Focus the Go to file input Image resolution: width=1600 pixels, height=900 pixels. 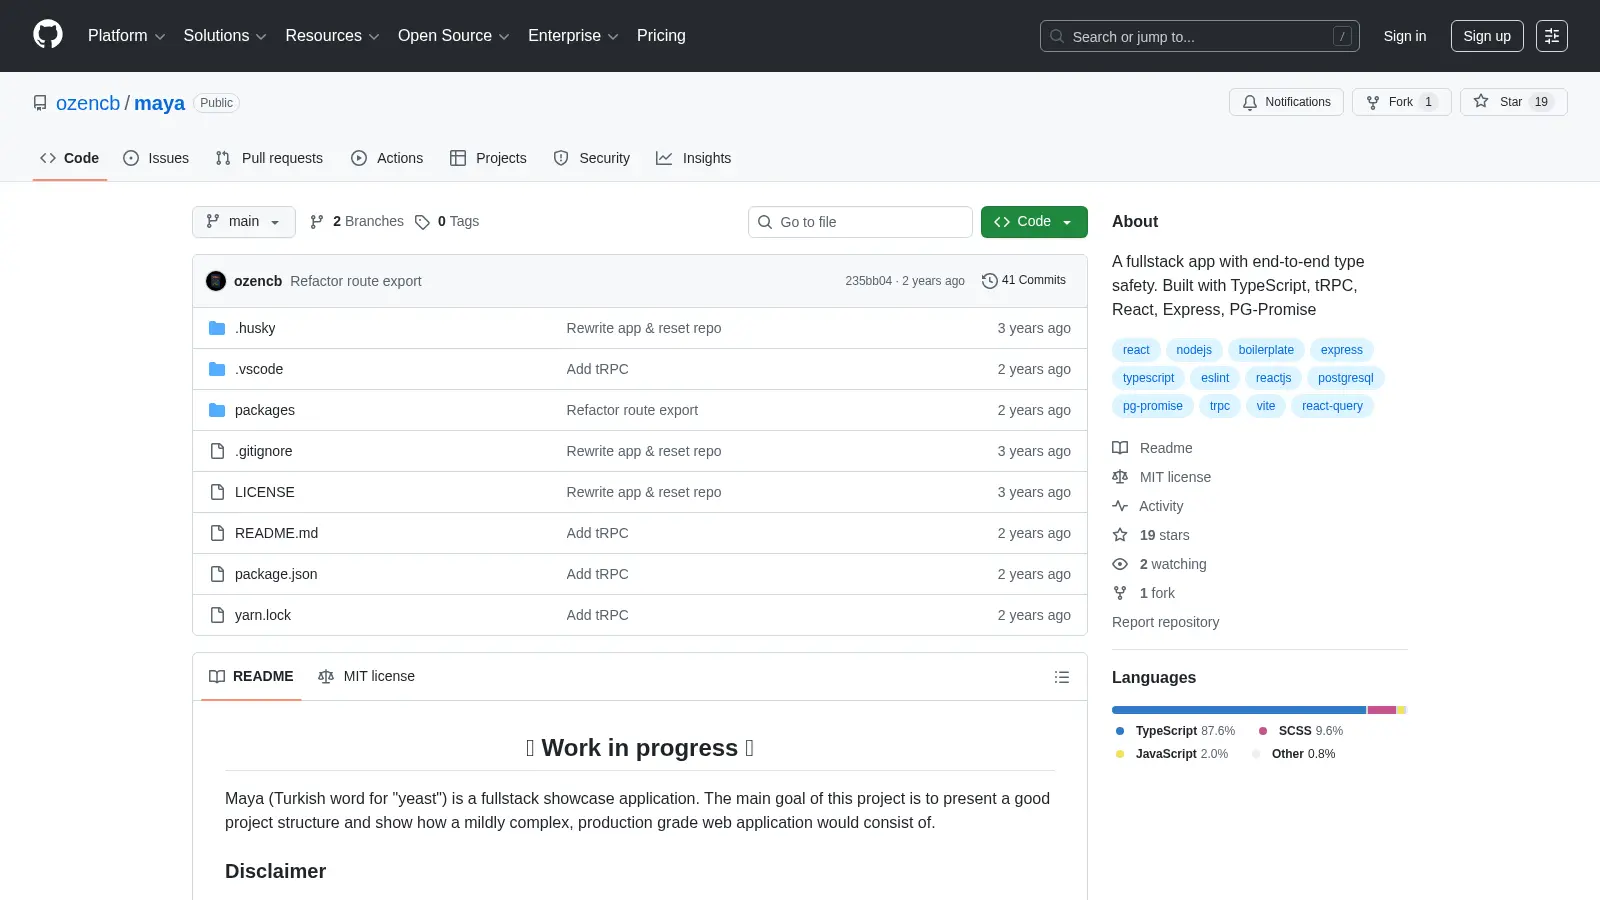coord(860,222)
